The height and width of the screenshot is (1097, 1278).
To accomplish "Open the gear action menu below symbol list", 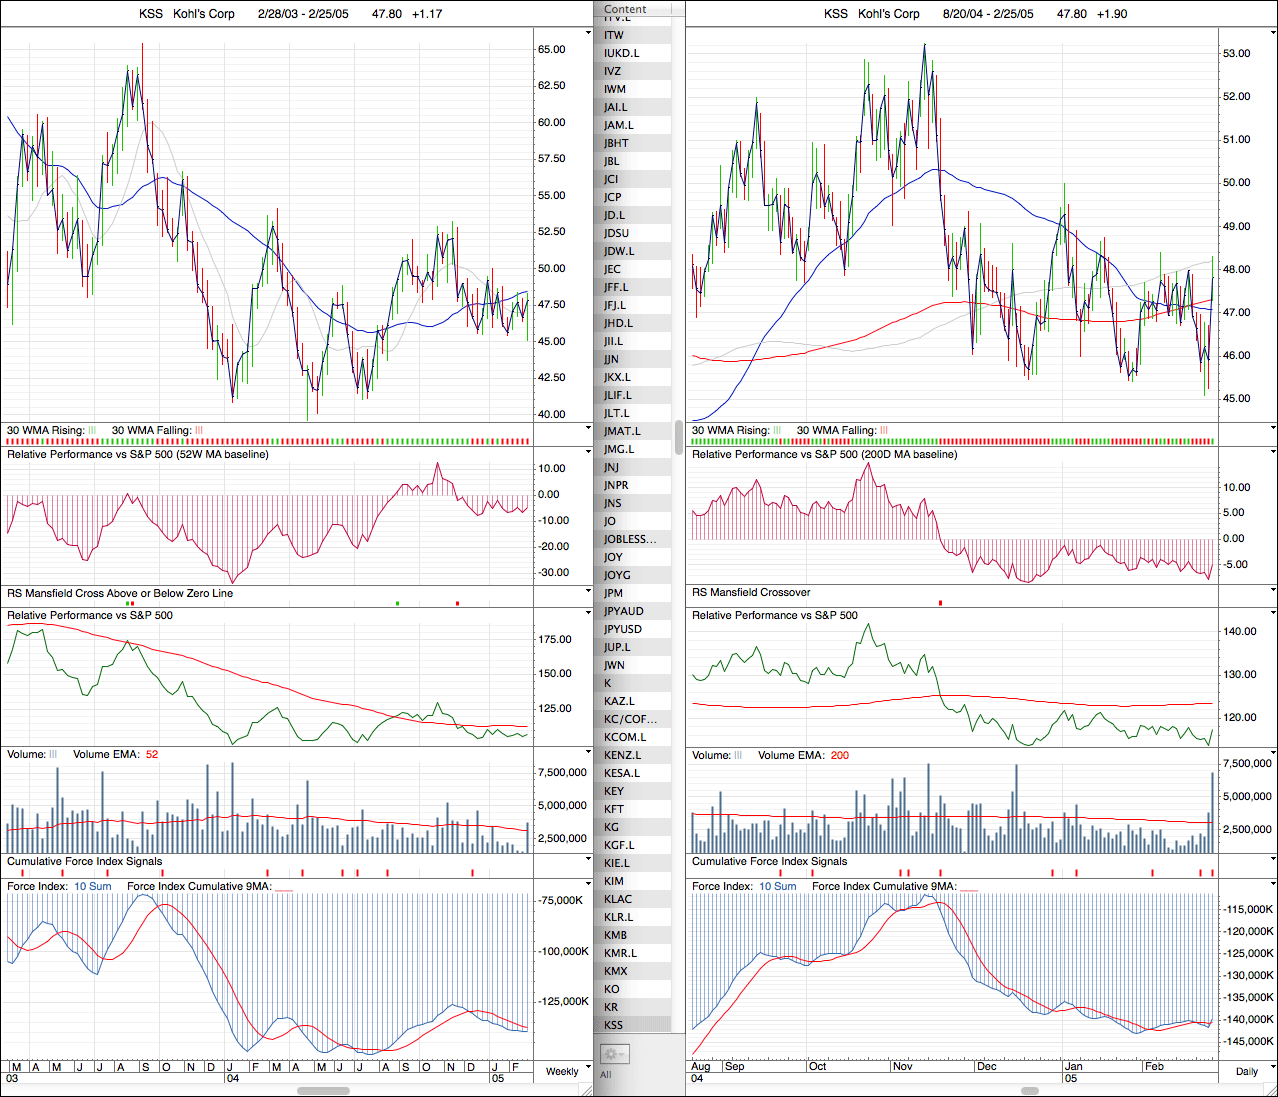I will (613, 1054).
